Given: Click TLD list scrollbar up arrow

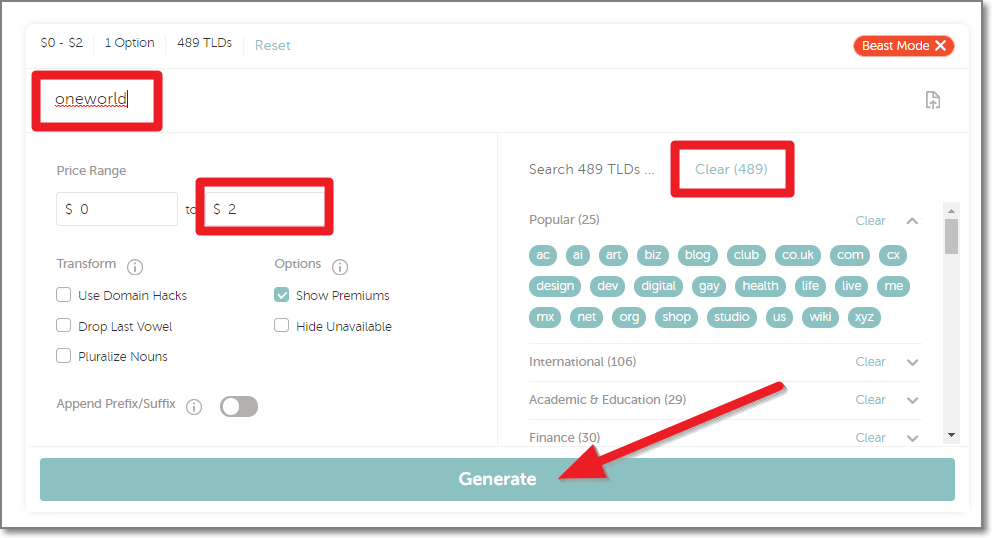Looking at the screenshot, I should 952,210.
